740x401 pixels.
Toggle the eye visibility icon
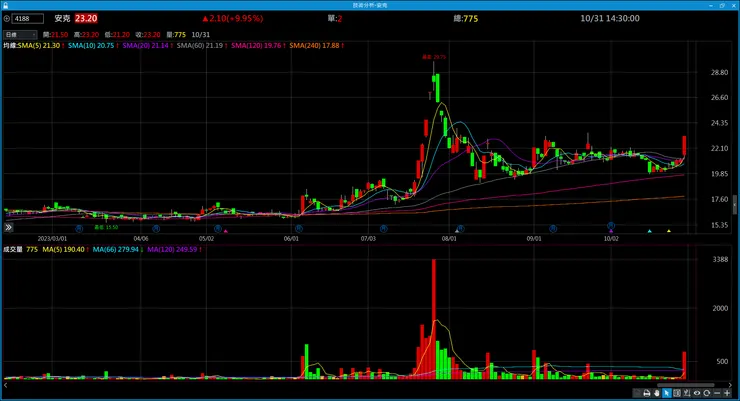[697, 393]
